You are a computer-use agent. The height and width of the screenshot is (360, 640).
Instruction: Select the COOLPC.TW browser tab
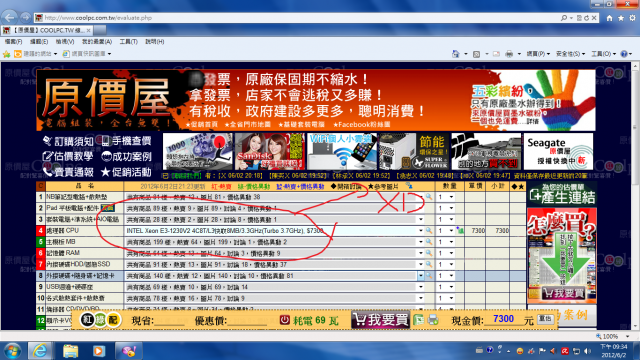47,30
